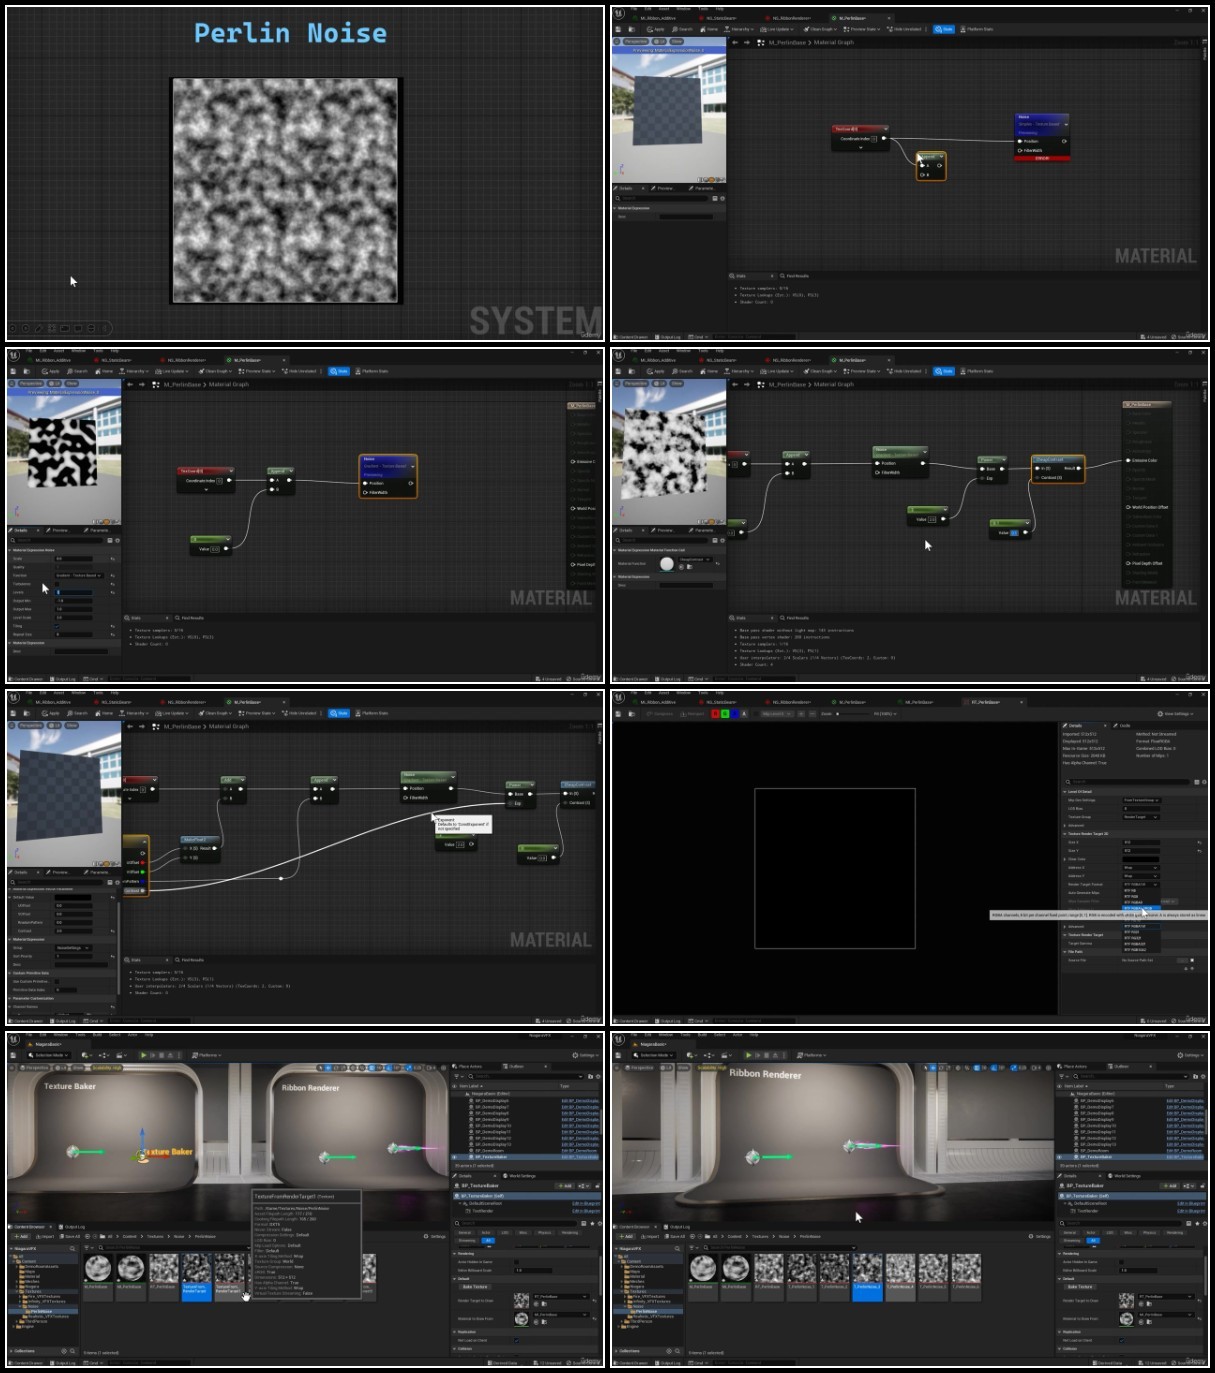The height and width of the screenshot is (1373, 1215).
Task: Click Content Browser Settings gear in Texture Baker editor
Action: click(x=434, y=1236)
